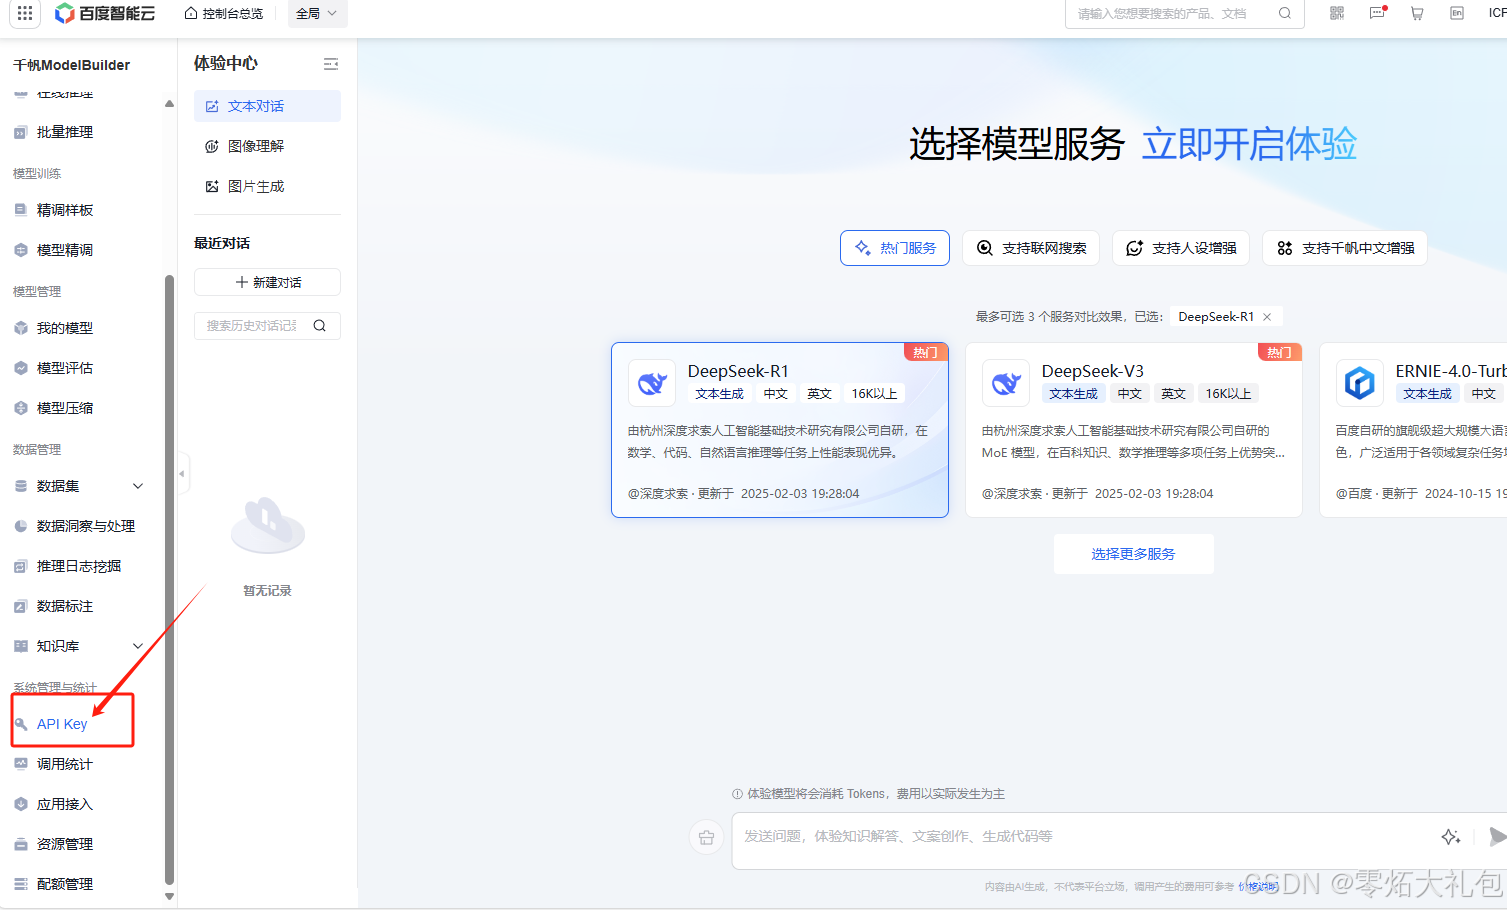Select 文本对话 in experience center
Viewport: 1507px width, 910px height.
point(267,106)
